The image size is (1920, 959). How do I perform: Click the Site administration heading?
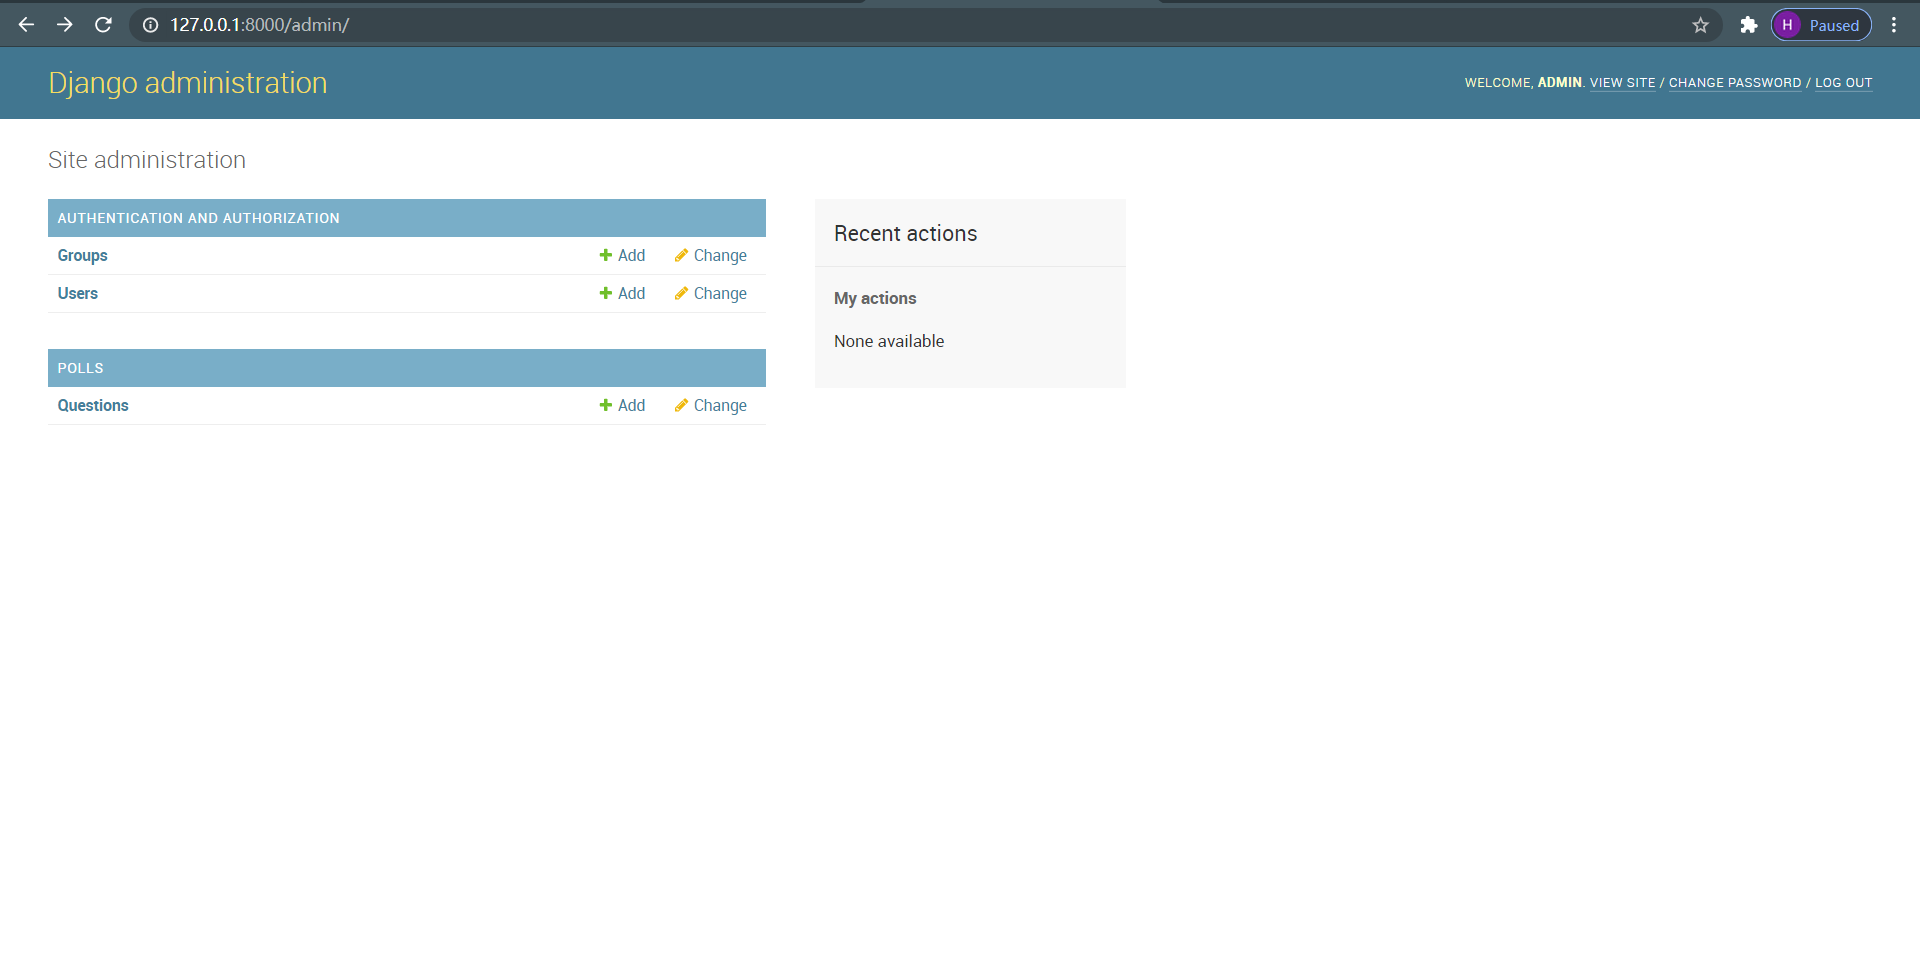click(147, 160)
